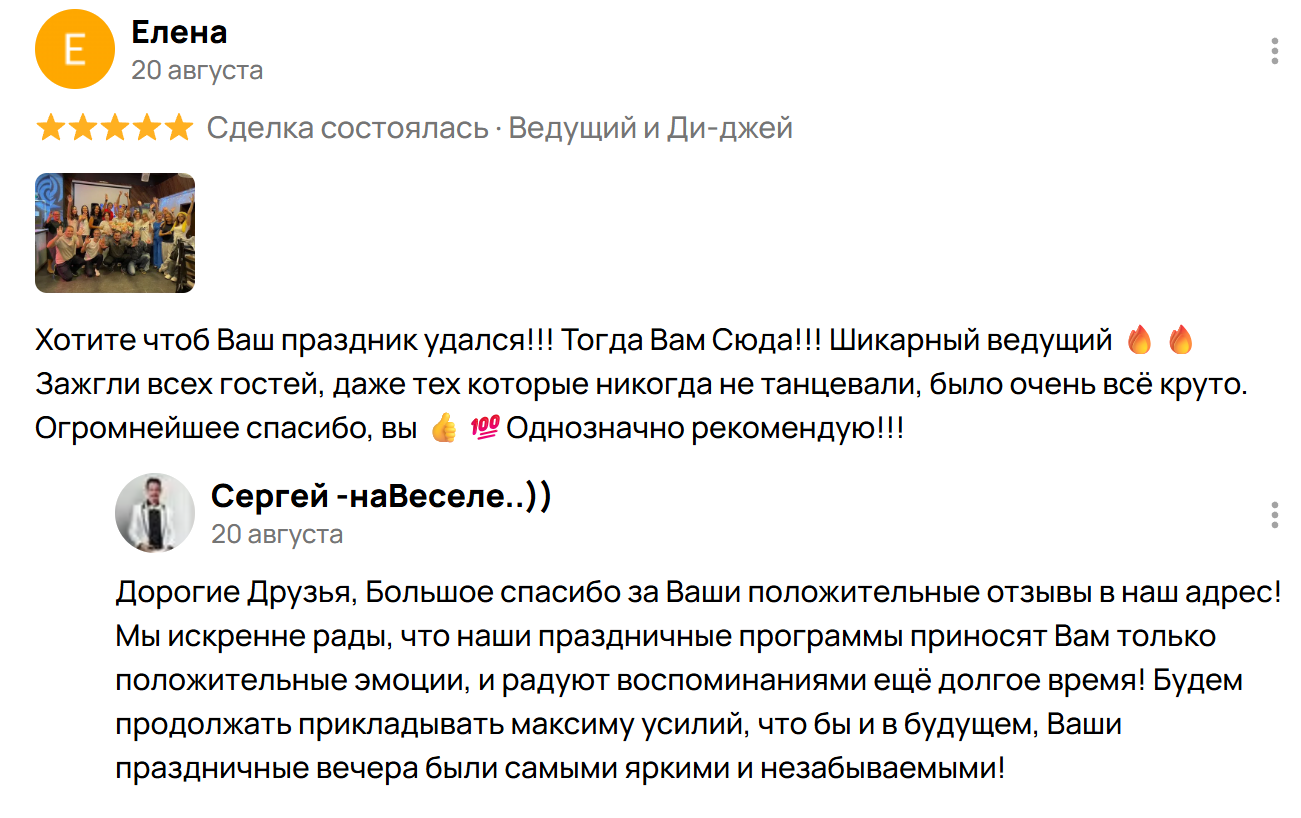Click Елена's orange "E" avatar
Image resolution: width=1301 pixels, height=818 pixels.
pos(75,49)
